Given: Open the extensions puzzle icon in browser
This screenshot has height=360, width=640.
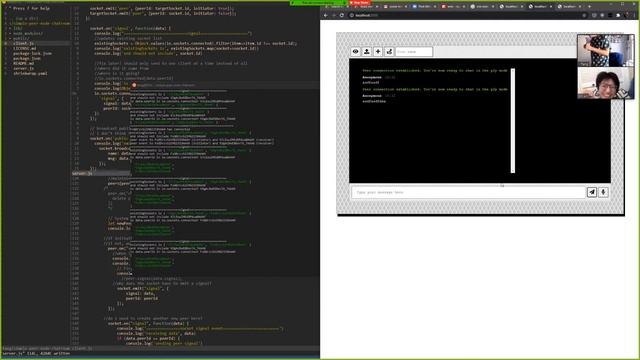Looking at the screenshot, I should pyautogui.click(x=618, y=15).
